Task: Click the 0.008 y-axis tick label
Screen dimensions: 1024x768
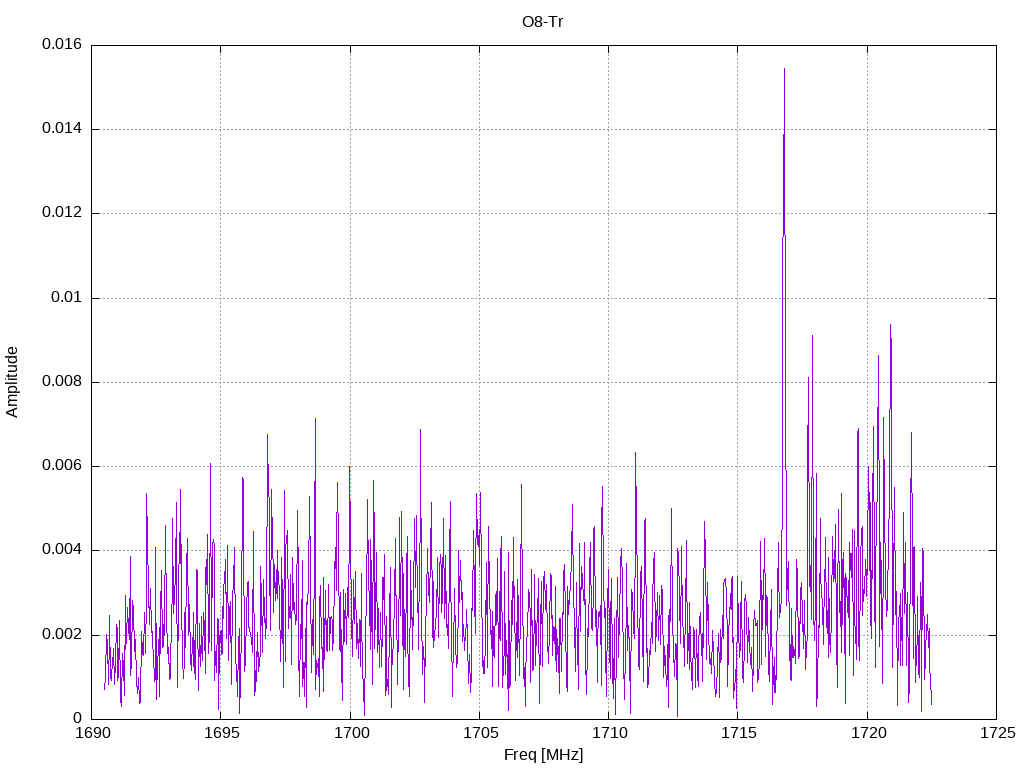Action: pos(62,381)
